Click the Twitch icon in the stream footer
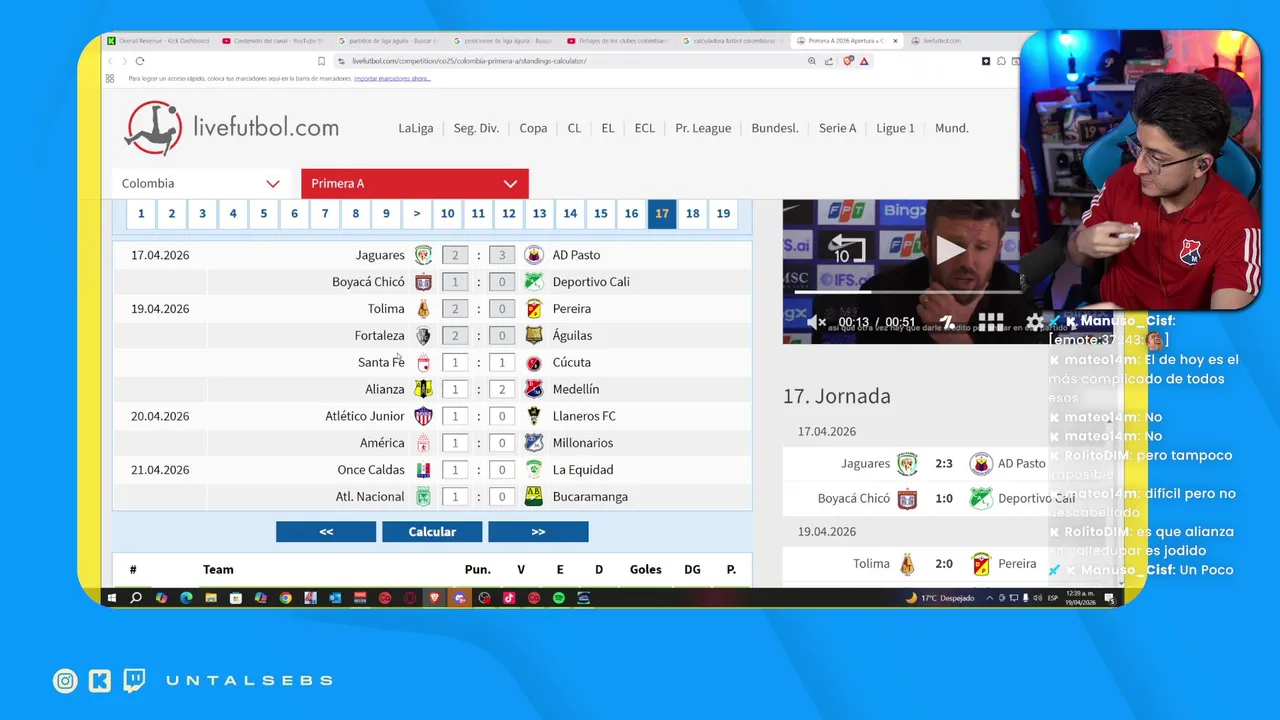Screen dimensions: 1280x720 coord(134,681)
